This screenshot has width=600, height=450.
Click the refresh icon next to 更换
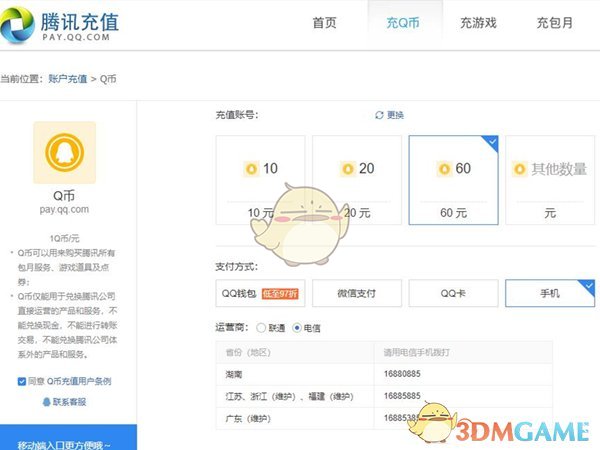(379, 115)
